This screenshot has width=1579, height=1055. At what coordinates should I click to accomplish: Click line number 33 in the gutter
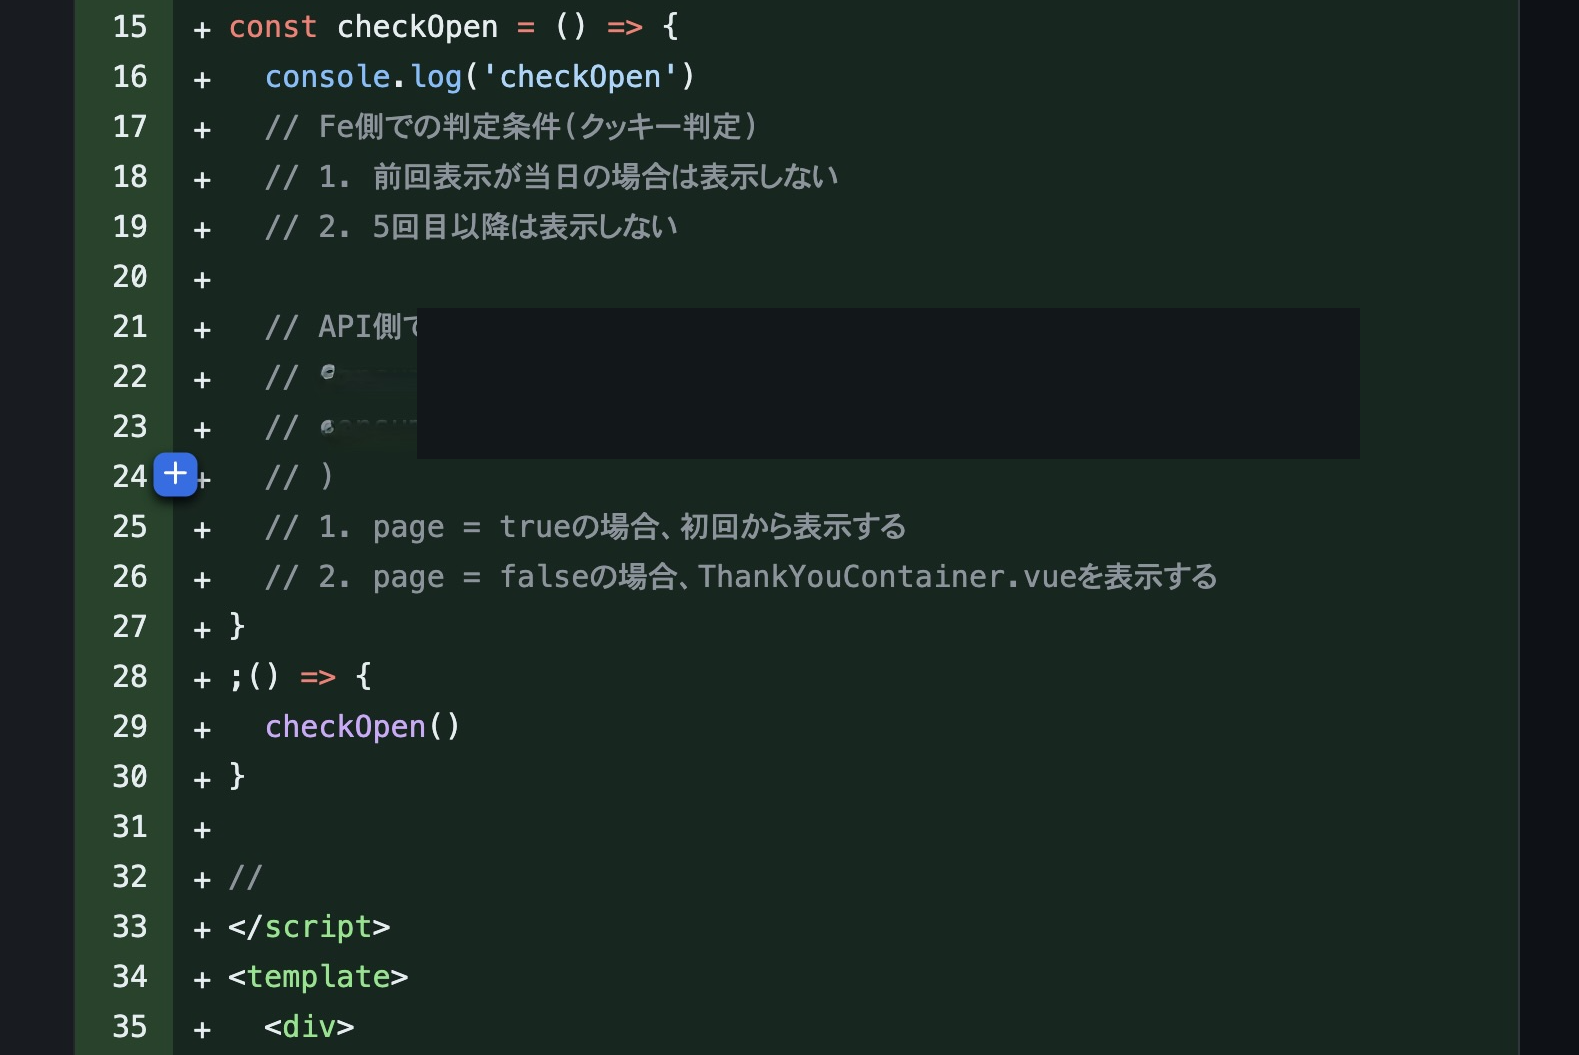[130, 927]
